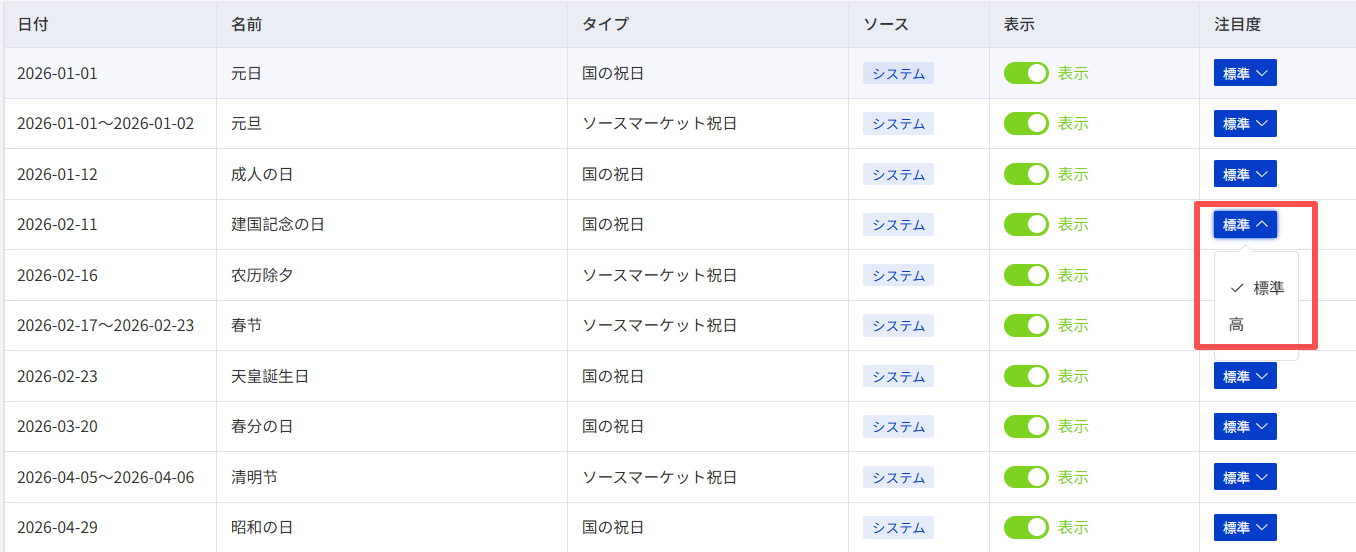Viewport: 1356px width, 552px height.
Task: Toggle display switch for 昭和の日
Action: [1026, 527]
